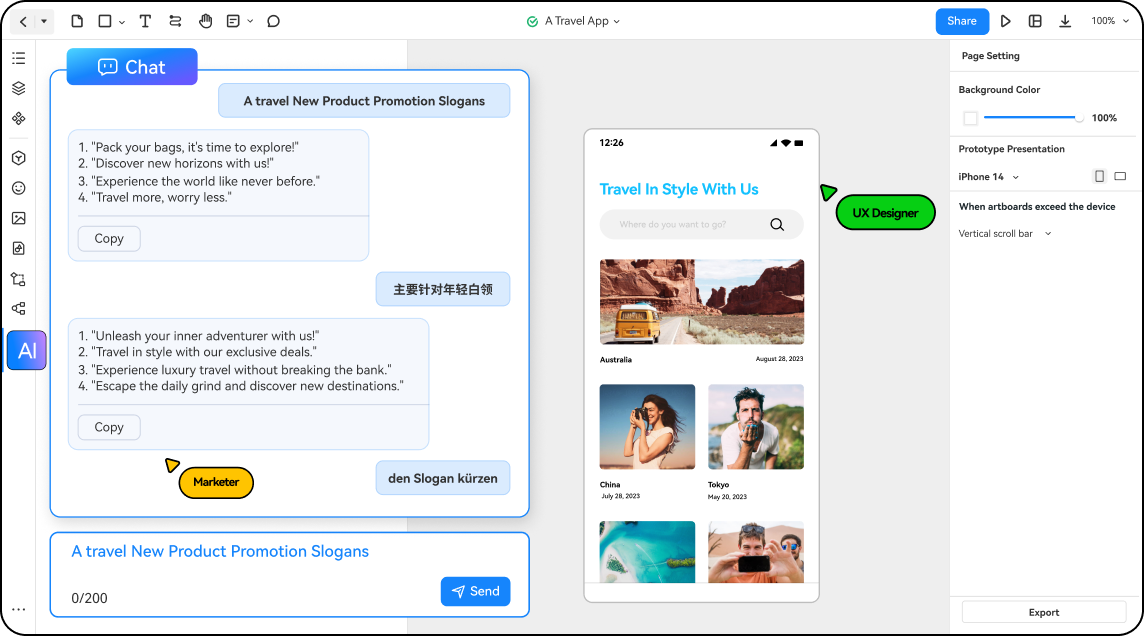Click the Export button
This screenshot has width=1144, height=636.
[1043, 613]
